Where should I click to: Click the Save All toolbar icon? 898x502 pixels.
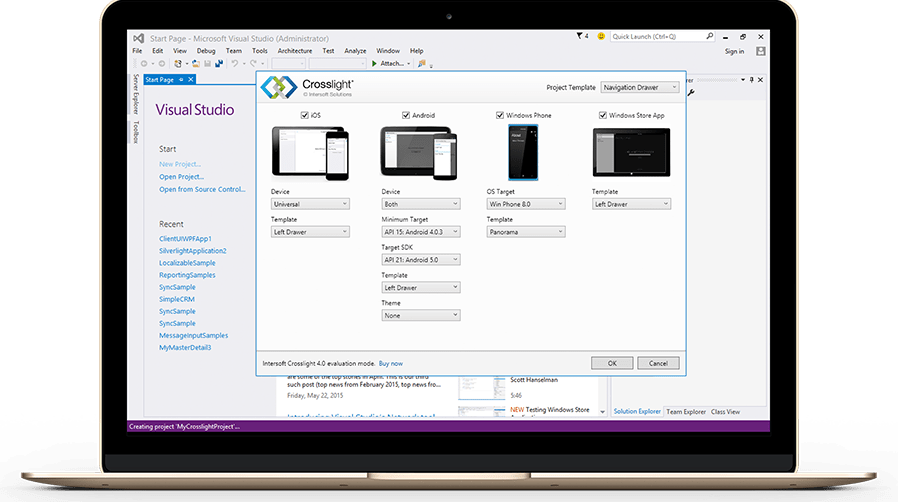pyautogui.click(x=219, y=64)
